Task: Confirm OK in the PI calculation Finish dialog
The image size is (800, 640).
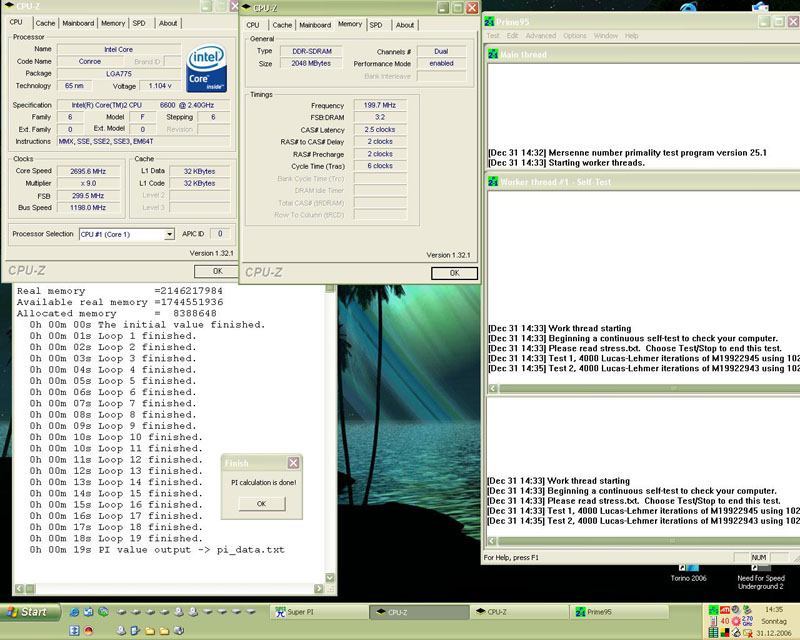Action: click(262, 503)
